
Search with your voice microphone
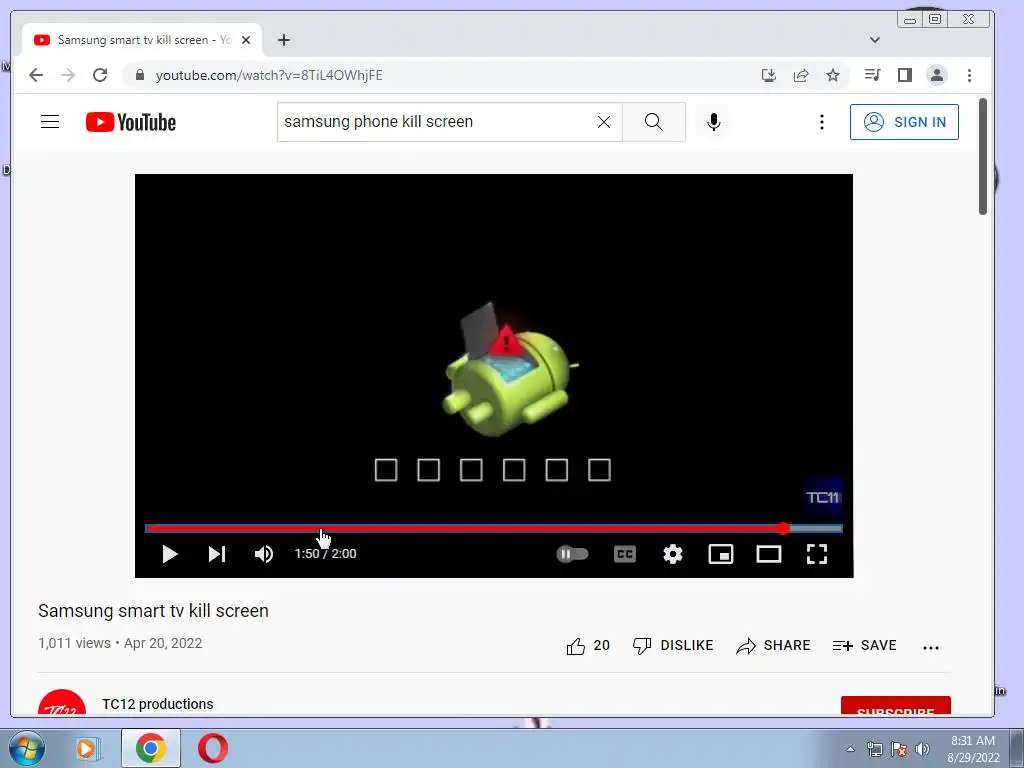coord(714,122)
